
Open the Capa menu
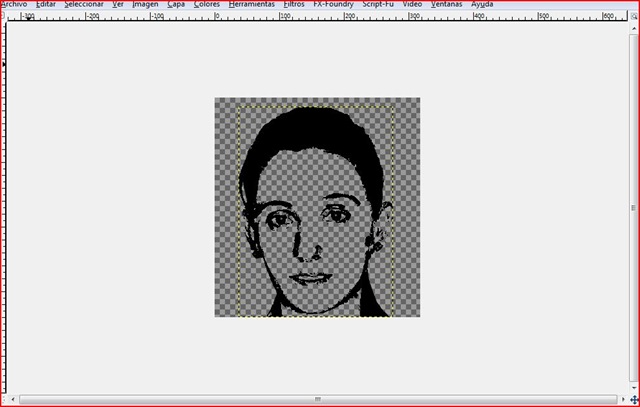tap(176, 4)
